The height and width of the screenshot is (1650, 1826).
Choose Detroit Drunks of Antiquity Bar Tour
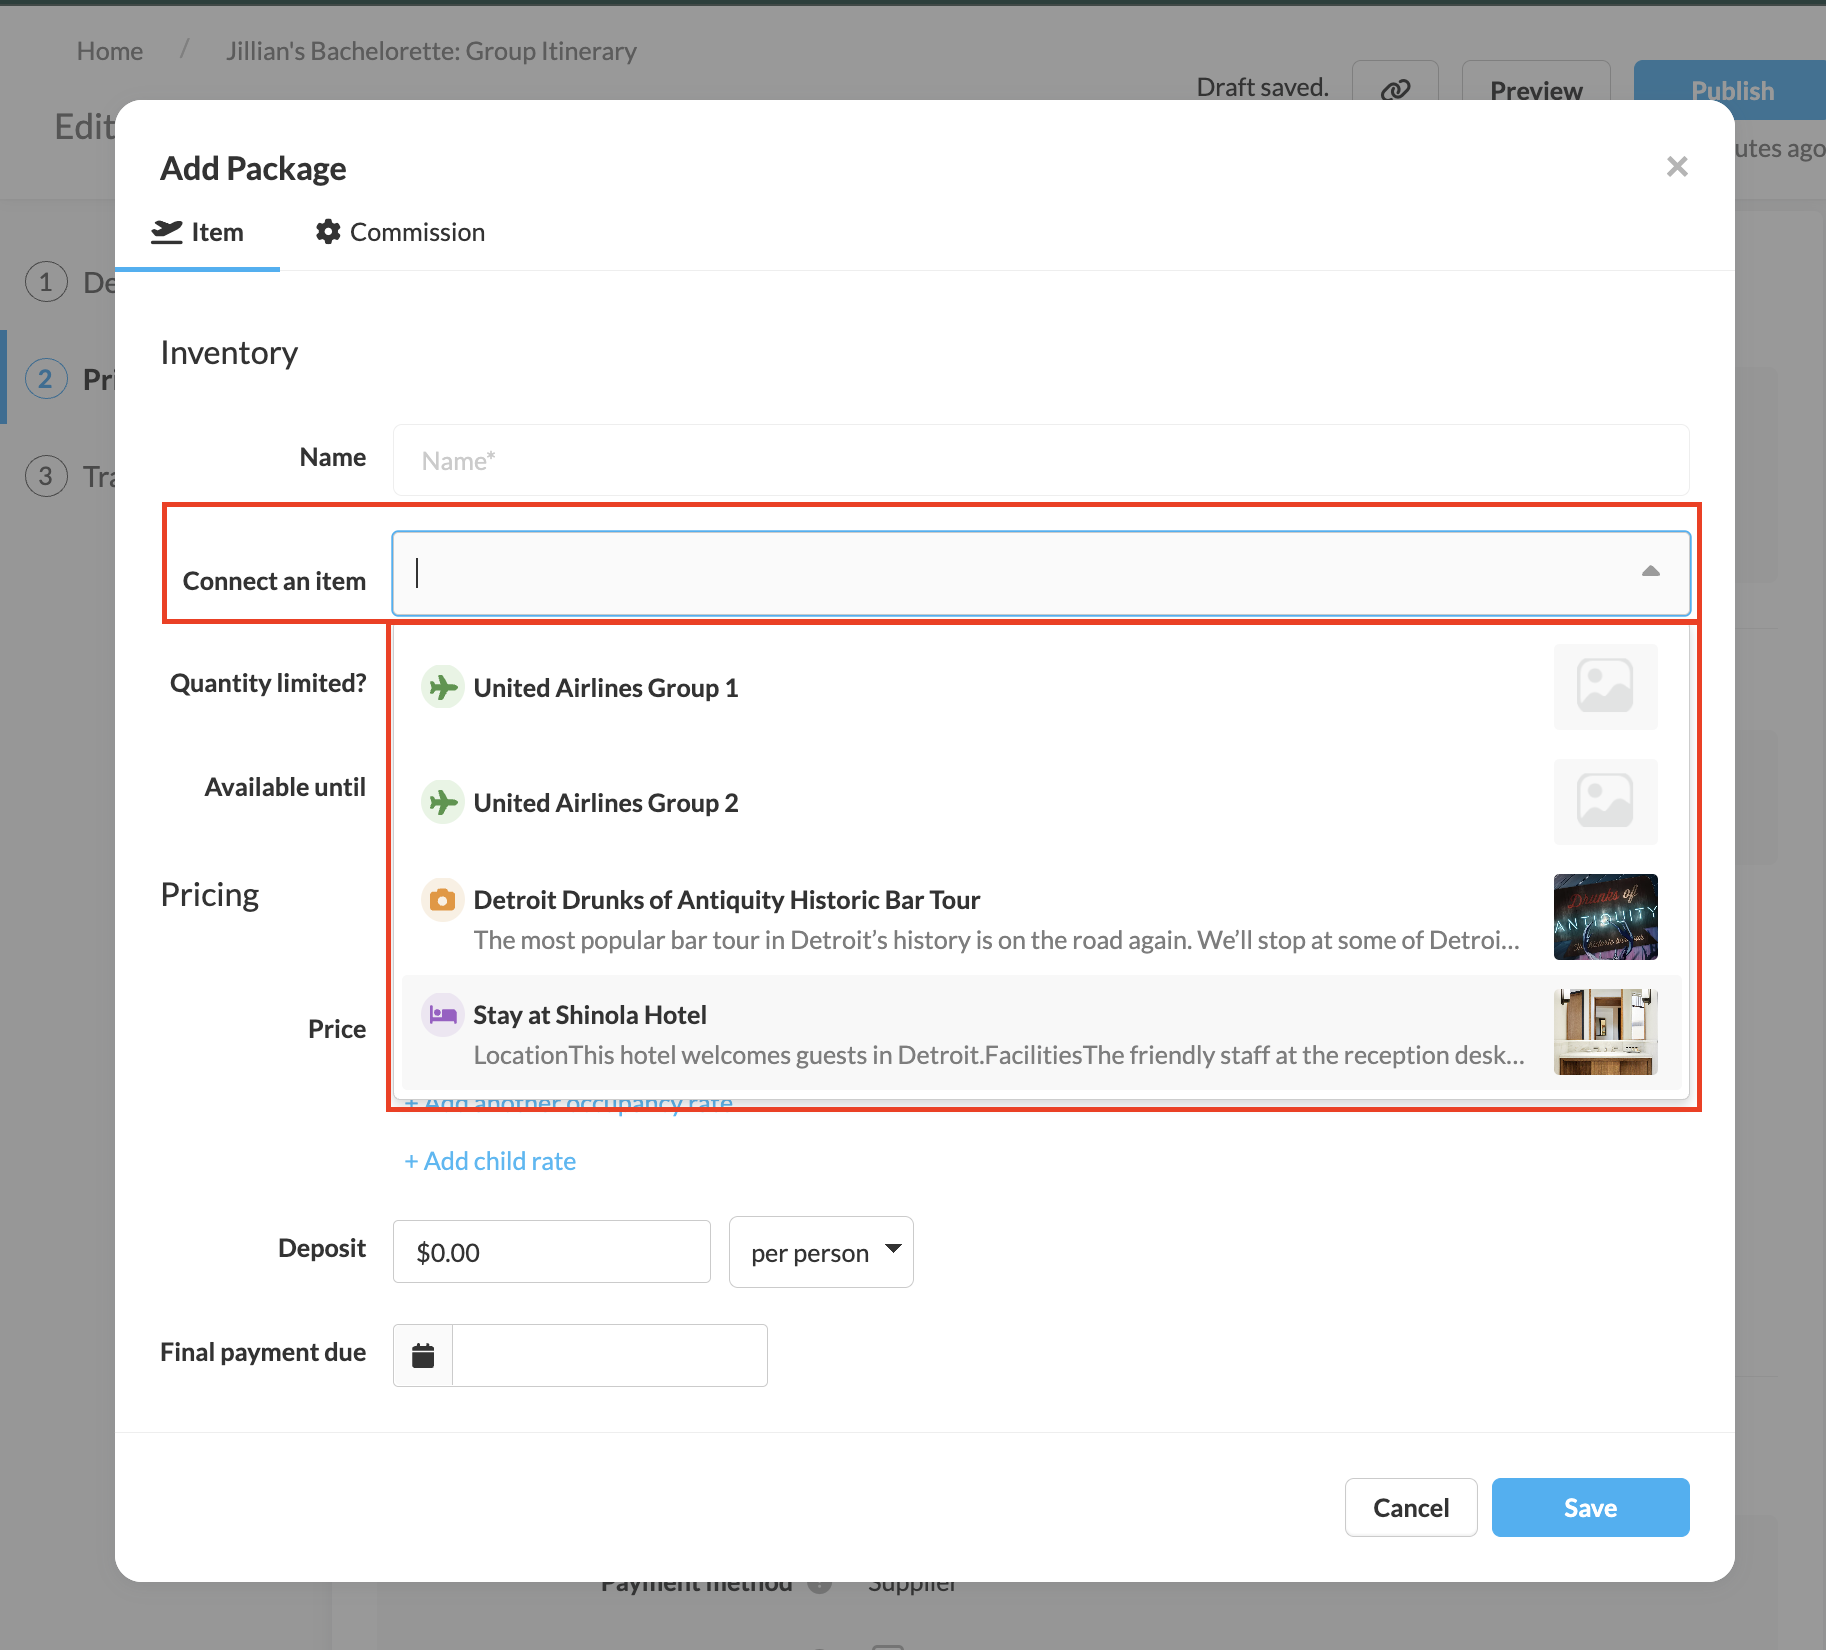[x=1041, y=918]
